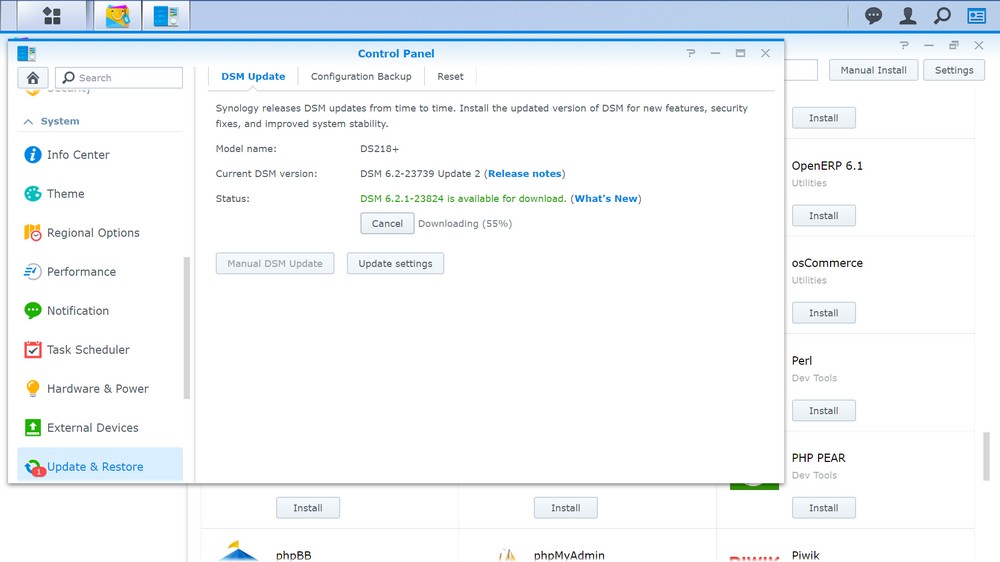The height and width of the screenshot is (562, 1000).
Task: Open Task Scheduler label
Action: (88, 350)
